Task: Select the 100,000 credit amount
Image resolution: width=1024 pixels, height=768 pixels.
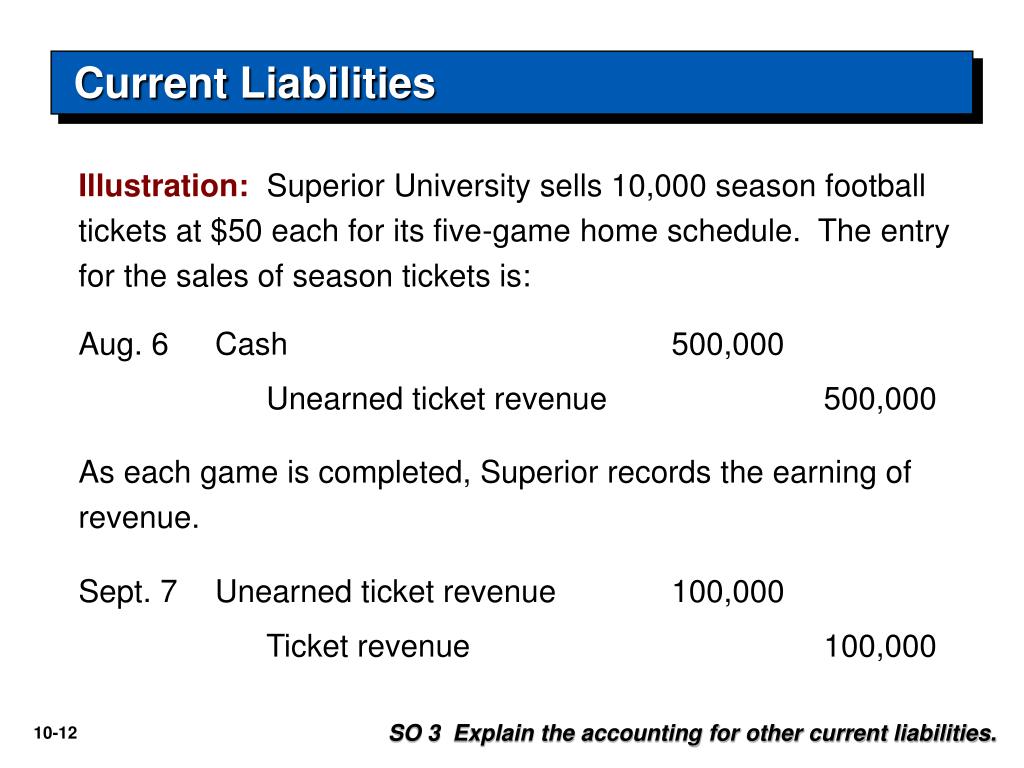Action: tap(880, 647)
